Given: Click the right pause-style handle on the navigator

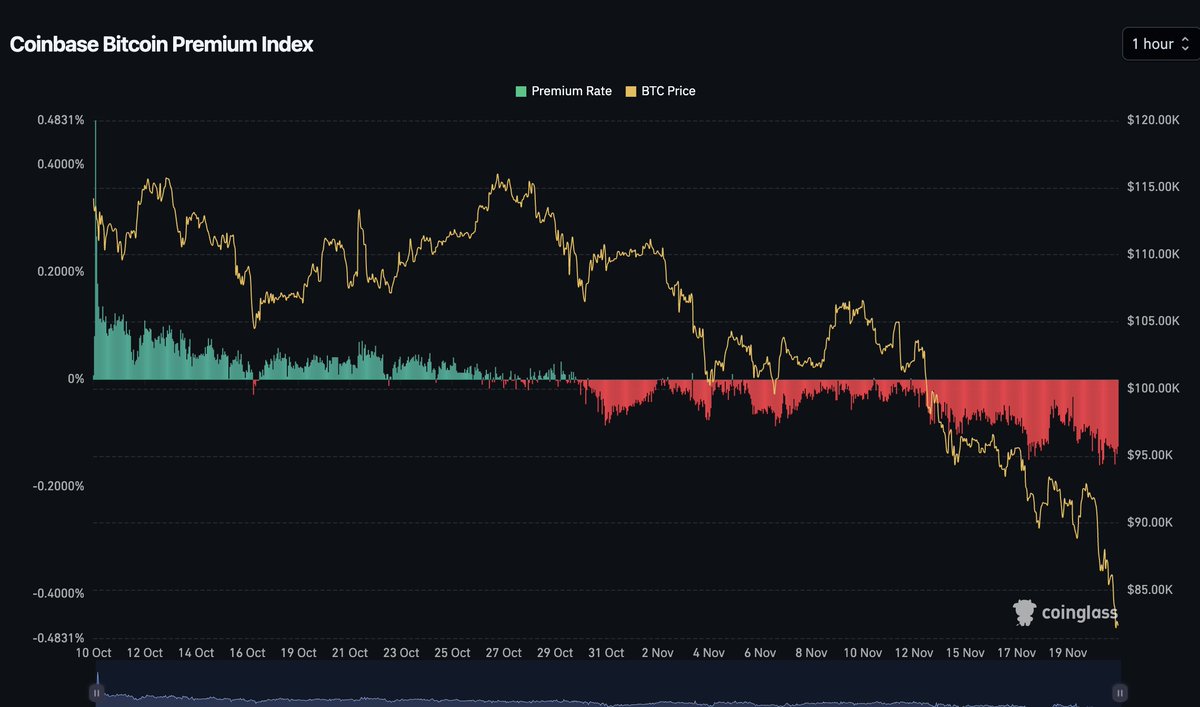Looking at the screenshot, I should [1118, 691].
